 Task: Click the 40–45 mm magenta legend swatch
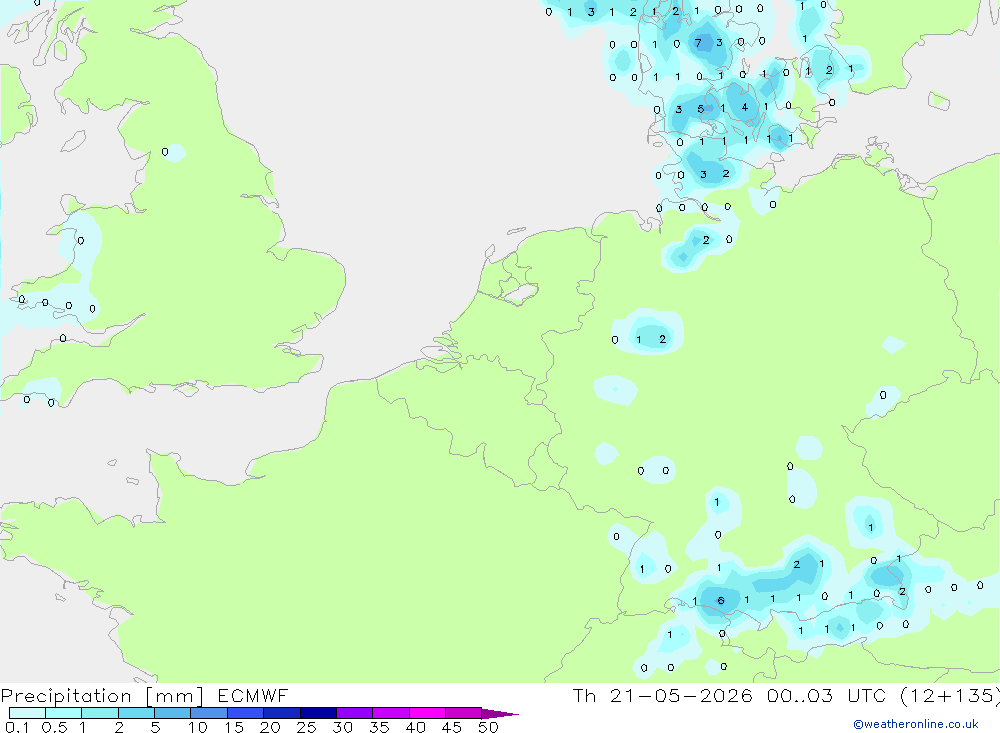(x=427, y=713)
